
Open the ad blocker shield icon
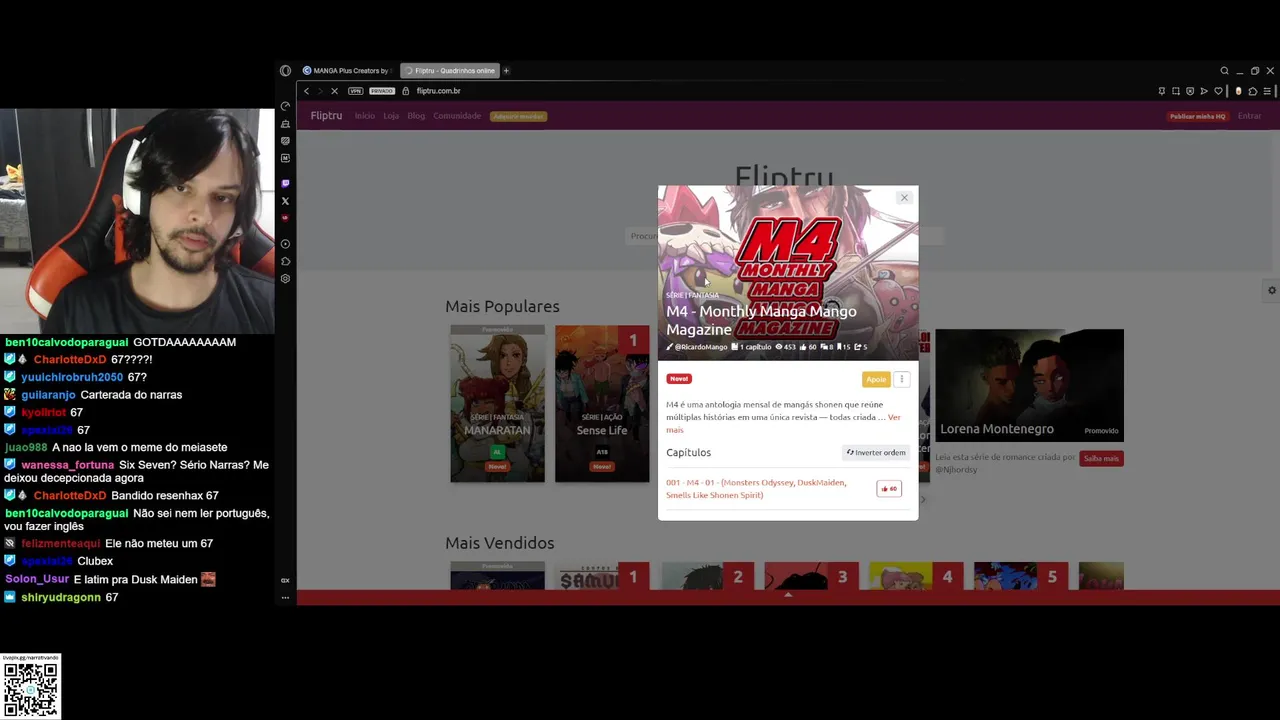click(1190, 91)
